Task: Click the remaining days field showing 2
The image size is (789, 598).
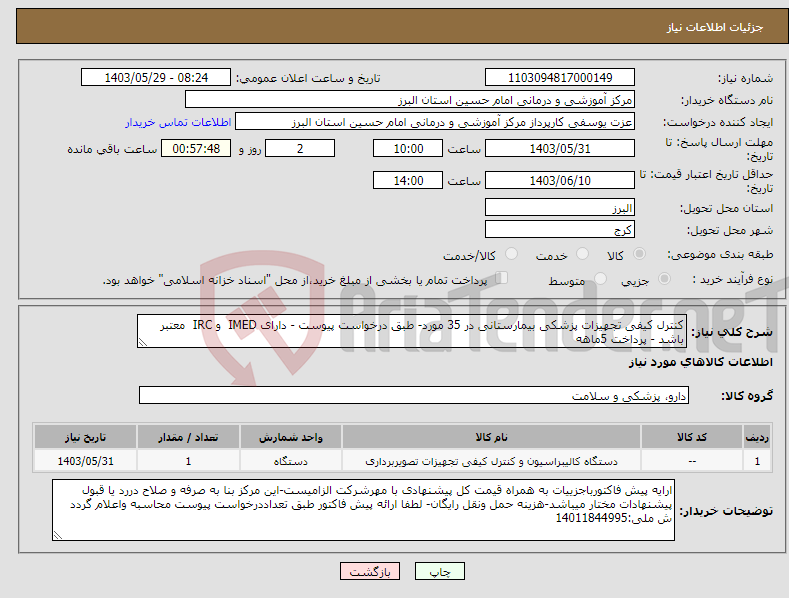Action: click(x=300, y=148)
